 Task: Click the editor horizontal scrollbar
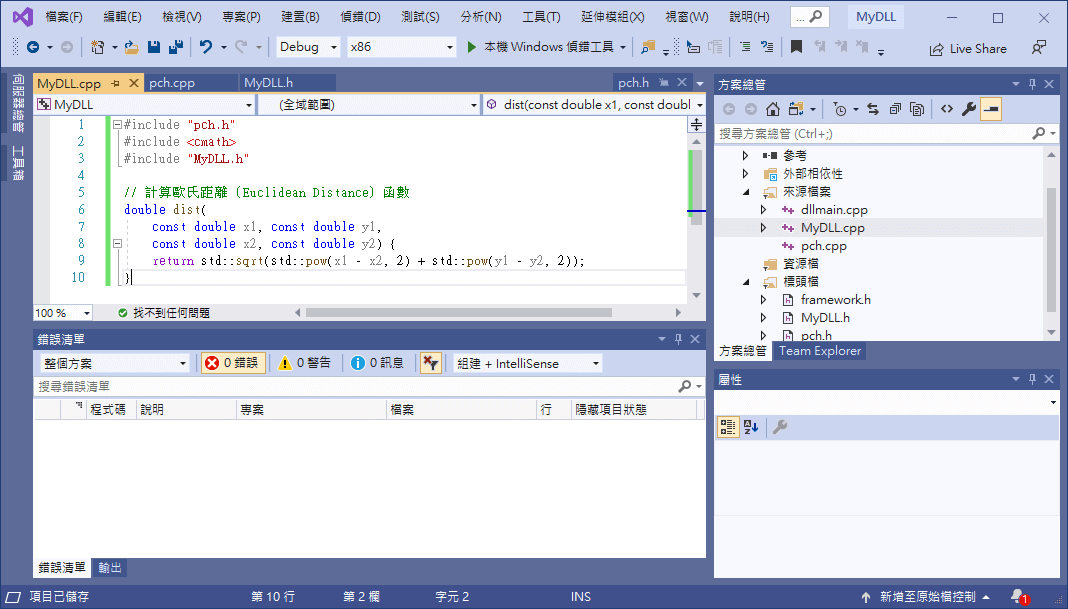pyautogui.click(x=458, y=313)
